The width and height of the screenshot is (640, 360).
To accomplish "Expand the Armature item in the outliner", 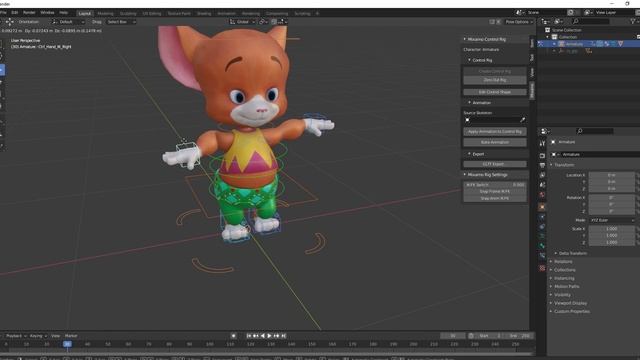I will click(554, 44).
